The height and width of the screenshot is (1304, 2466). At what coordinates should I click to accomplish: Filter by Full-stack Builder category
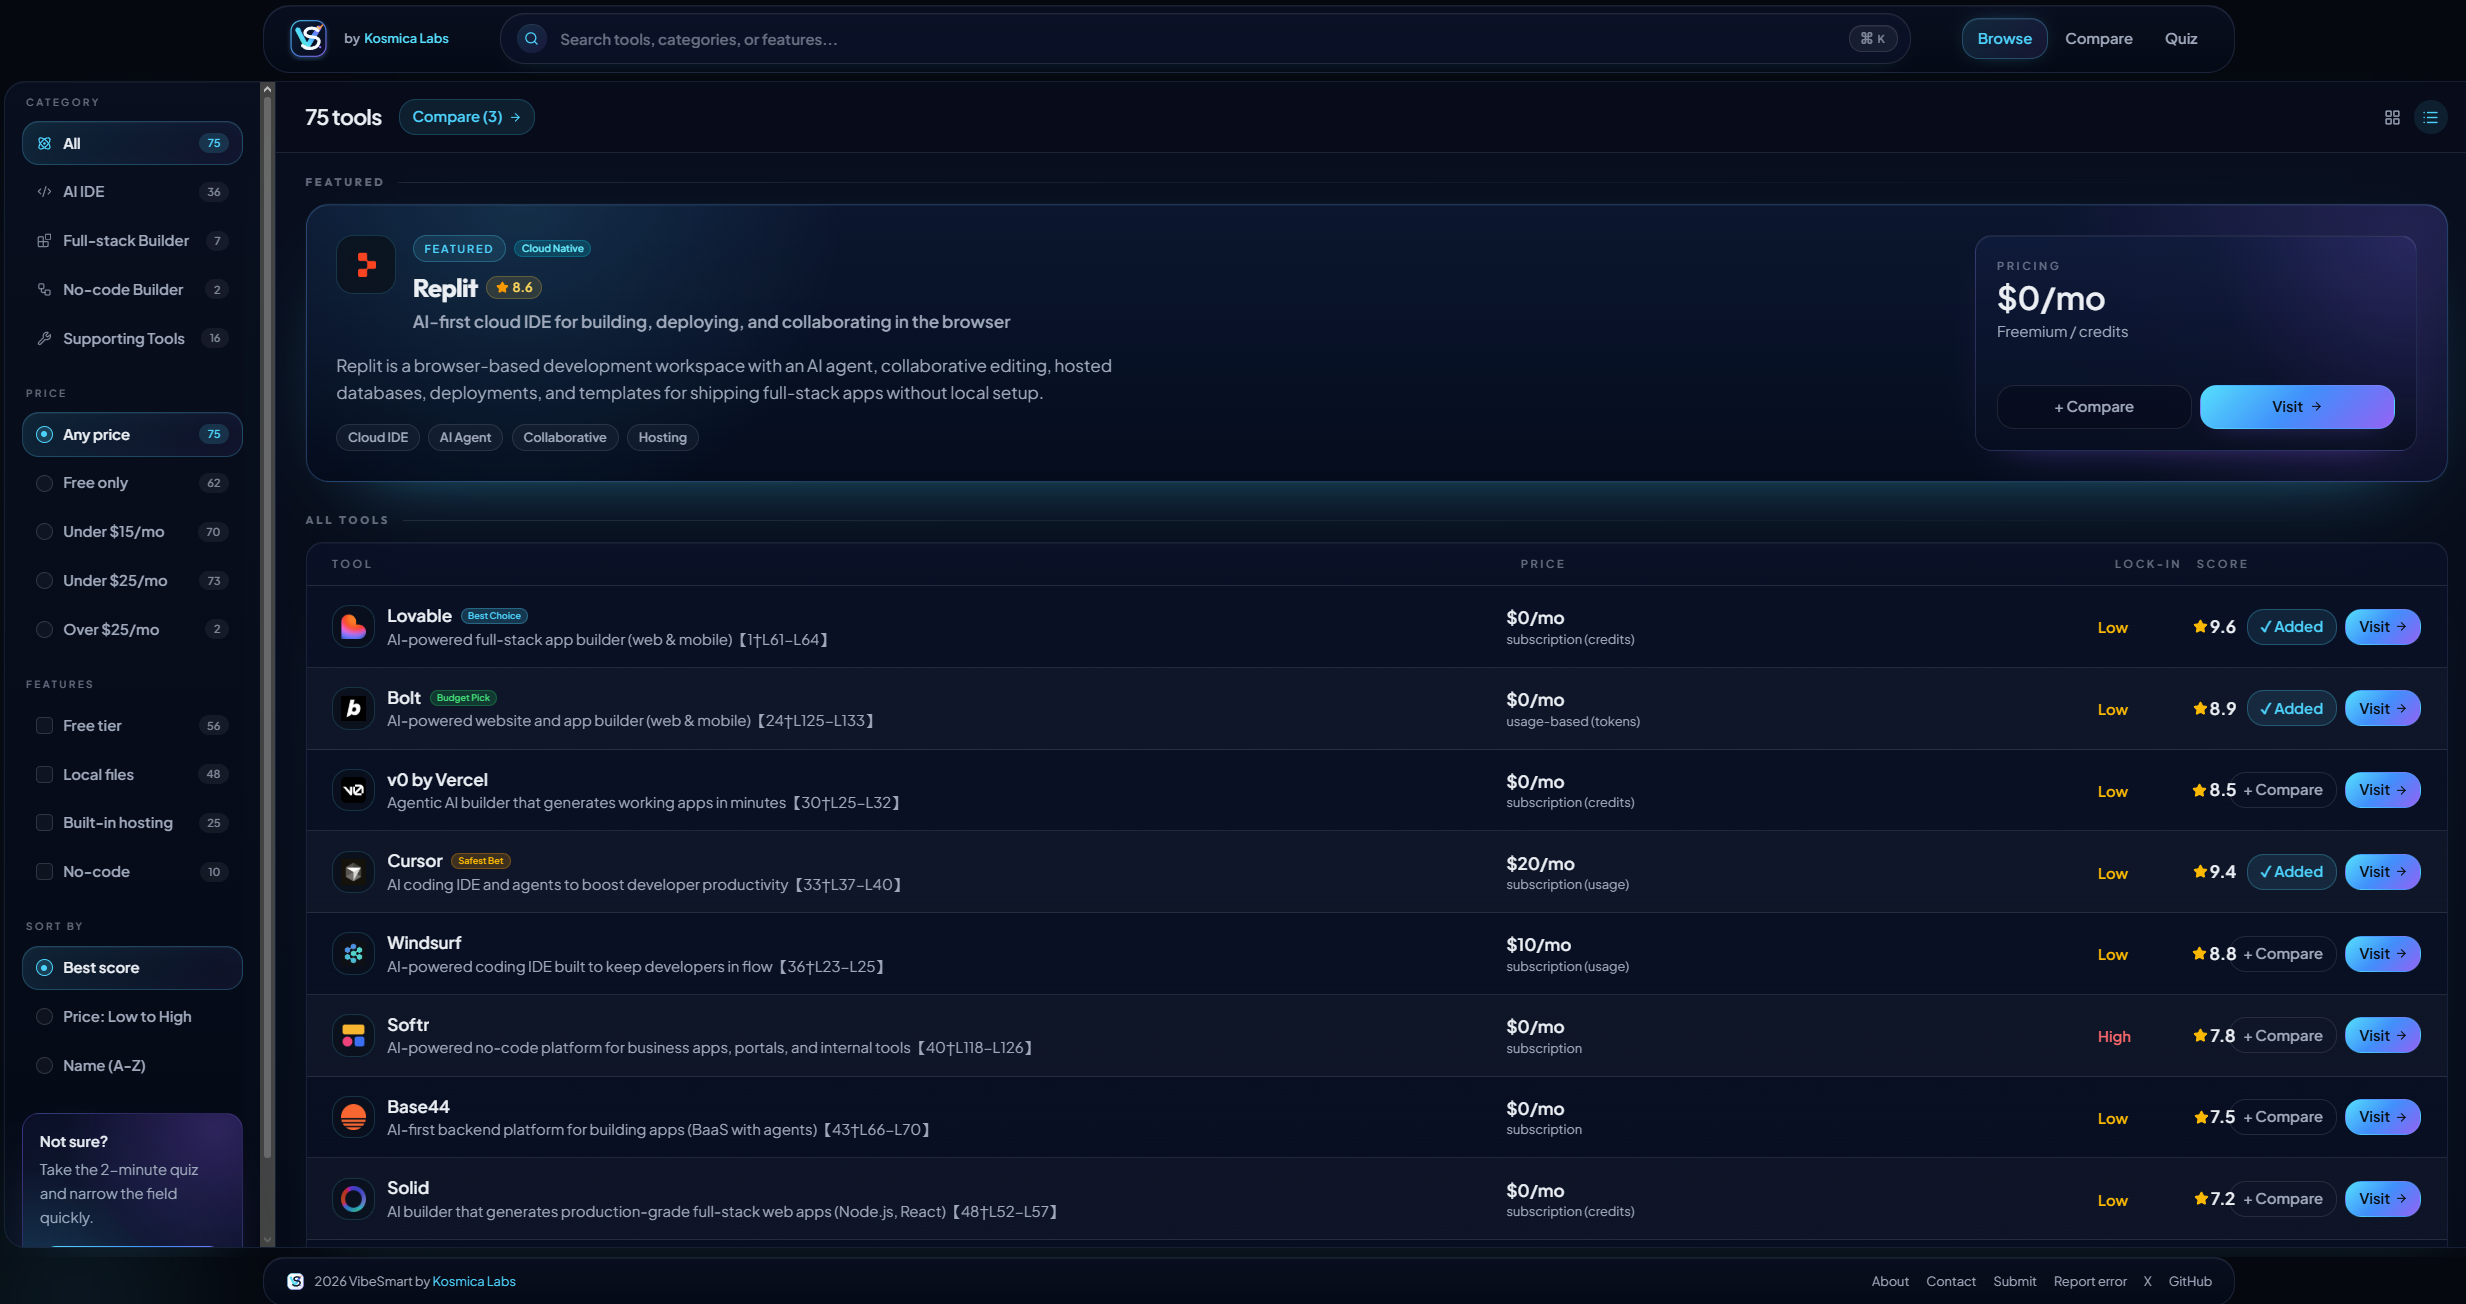132,241
